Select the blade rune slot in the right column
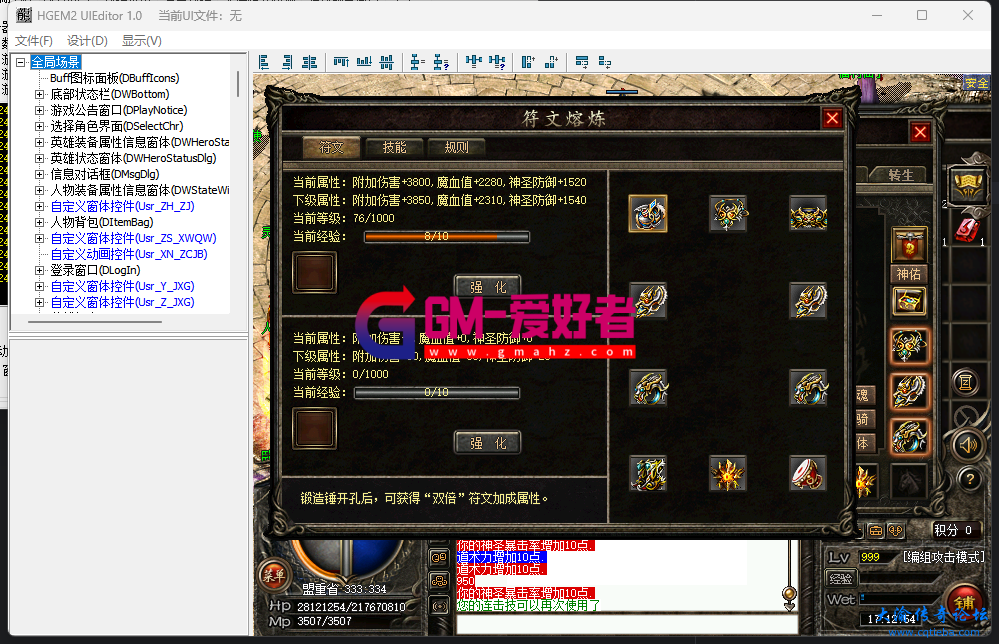Image resolution: width=999 pixels, height=644 pixels. click(x=808, y=300)
